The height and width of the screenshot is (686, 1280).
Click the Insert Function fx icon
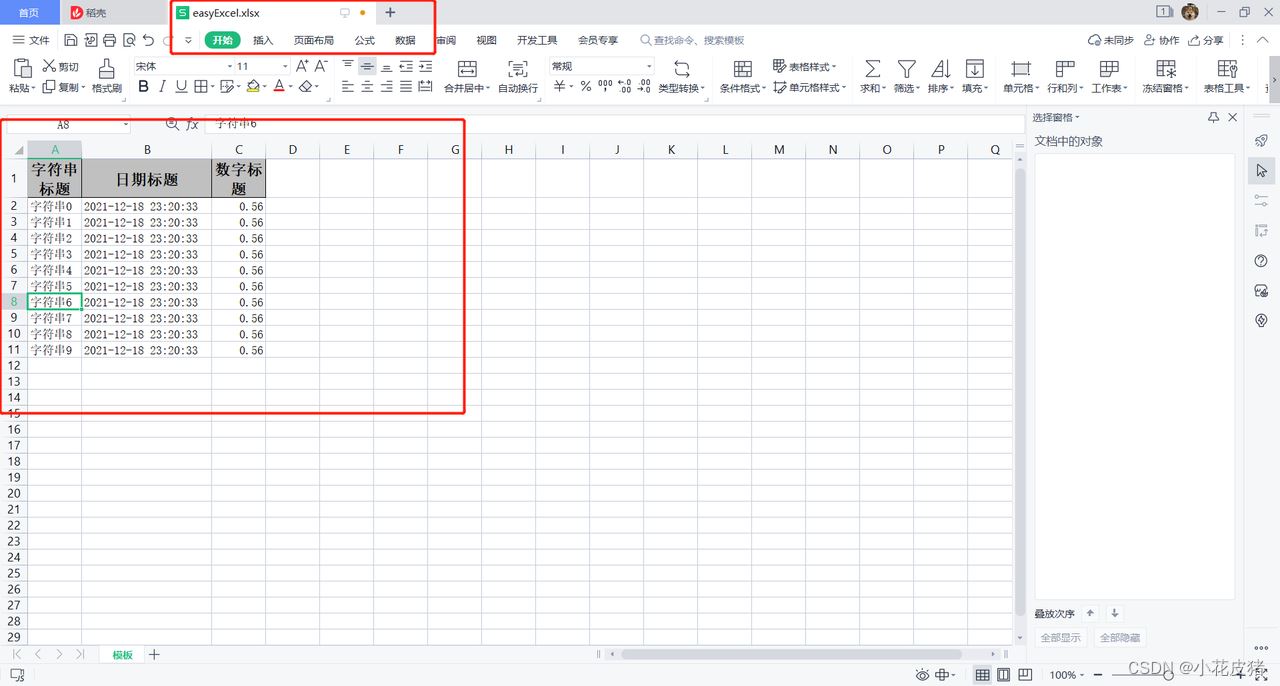(192, 124)
